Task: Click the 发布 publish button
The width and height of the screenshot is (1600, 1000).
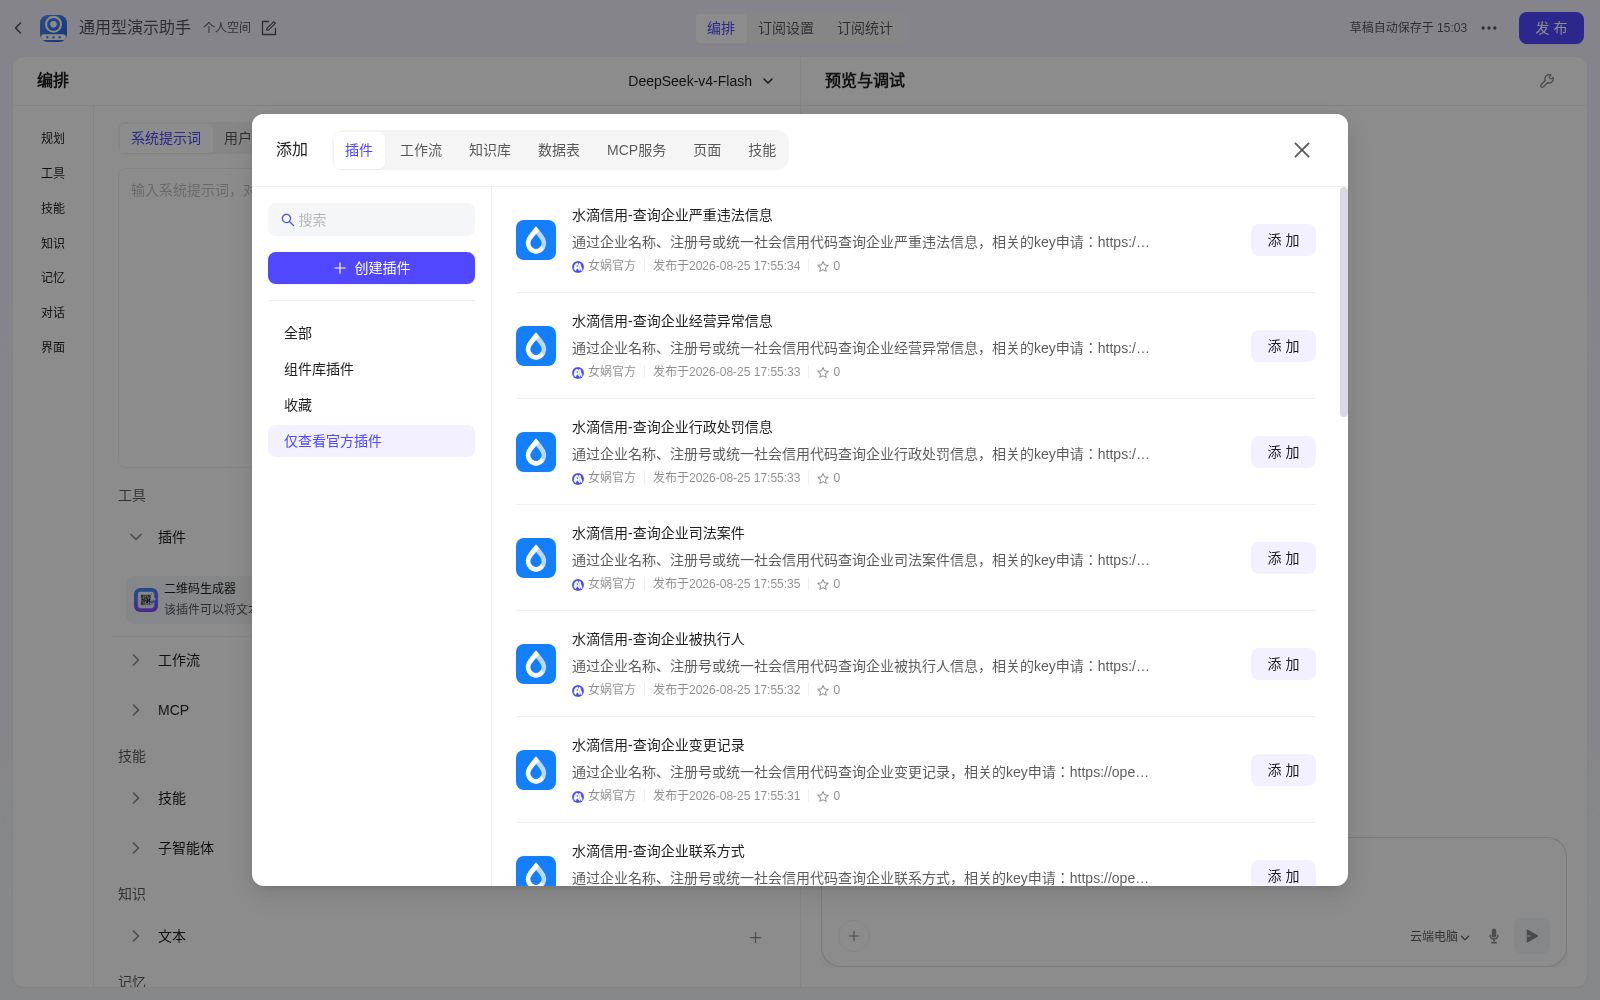Action: pos(1551,28)
